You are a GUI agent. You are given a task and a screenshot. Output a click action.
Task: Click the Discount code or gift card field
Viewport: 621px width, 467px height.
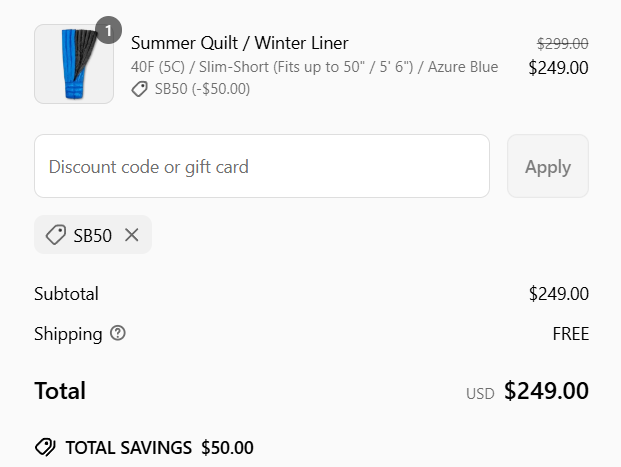tap(262, 166)
